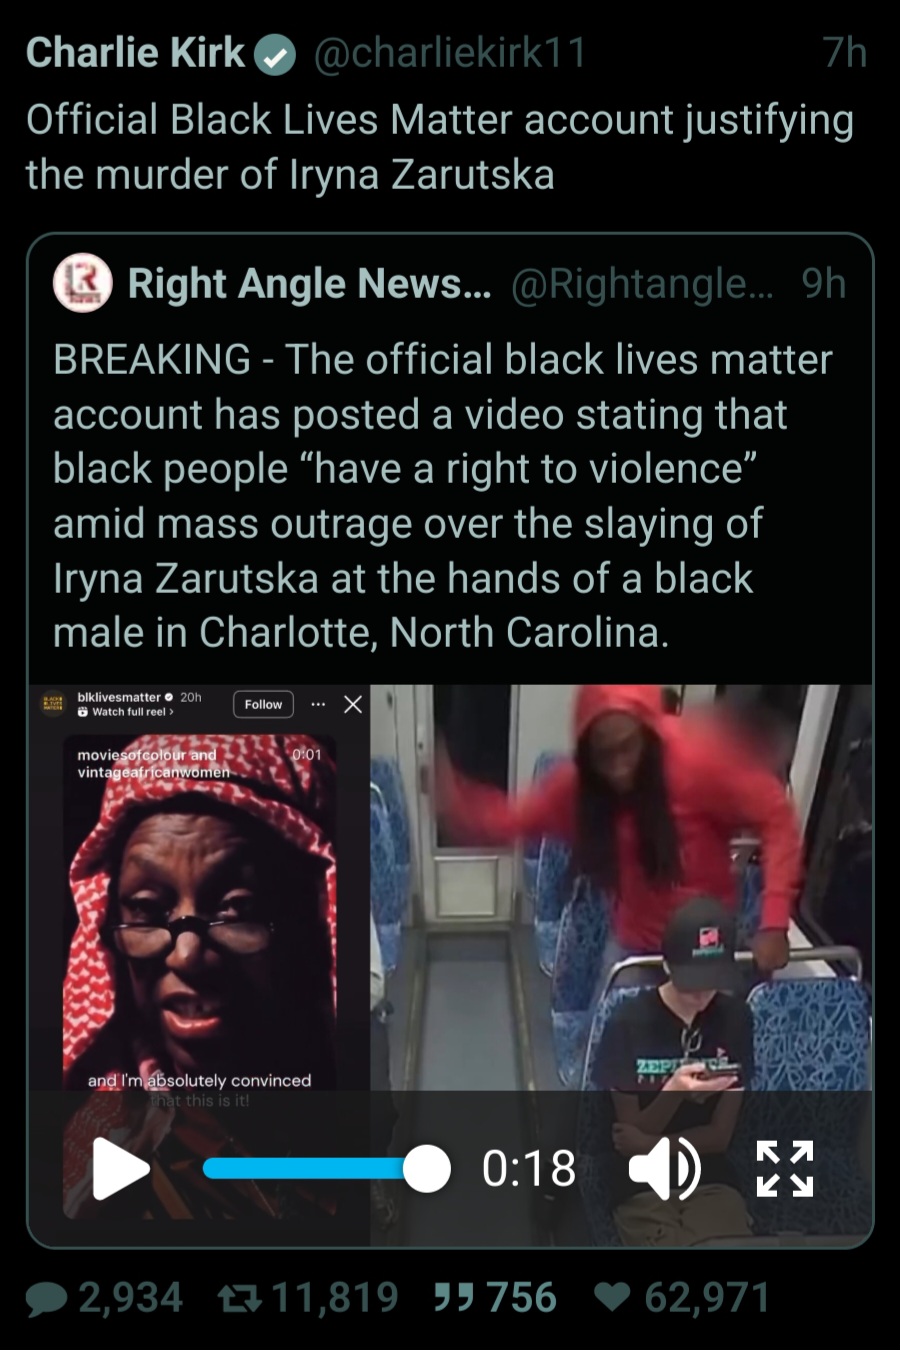Retweet using the retweet arrows icon
Screen dimensions: 900x1350
[239, 1298]
